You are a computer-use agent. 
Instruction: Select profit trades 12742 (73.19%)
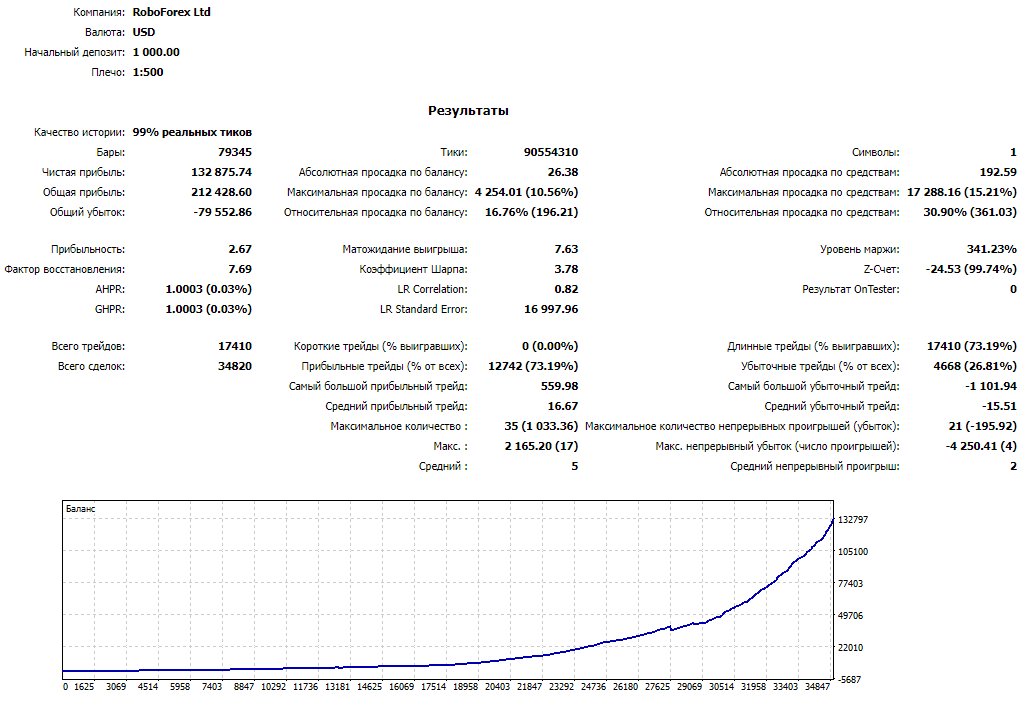pos(533,366)
